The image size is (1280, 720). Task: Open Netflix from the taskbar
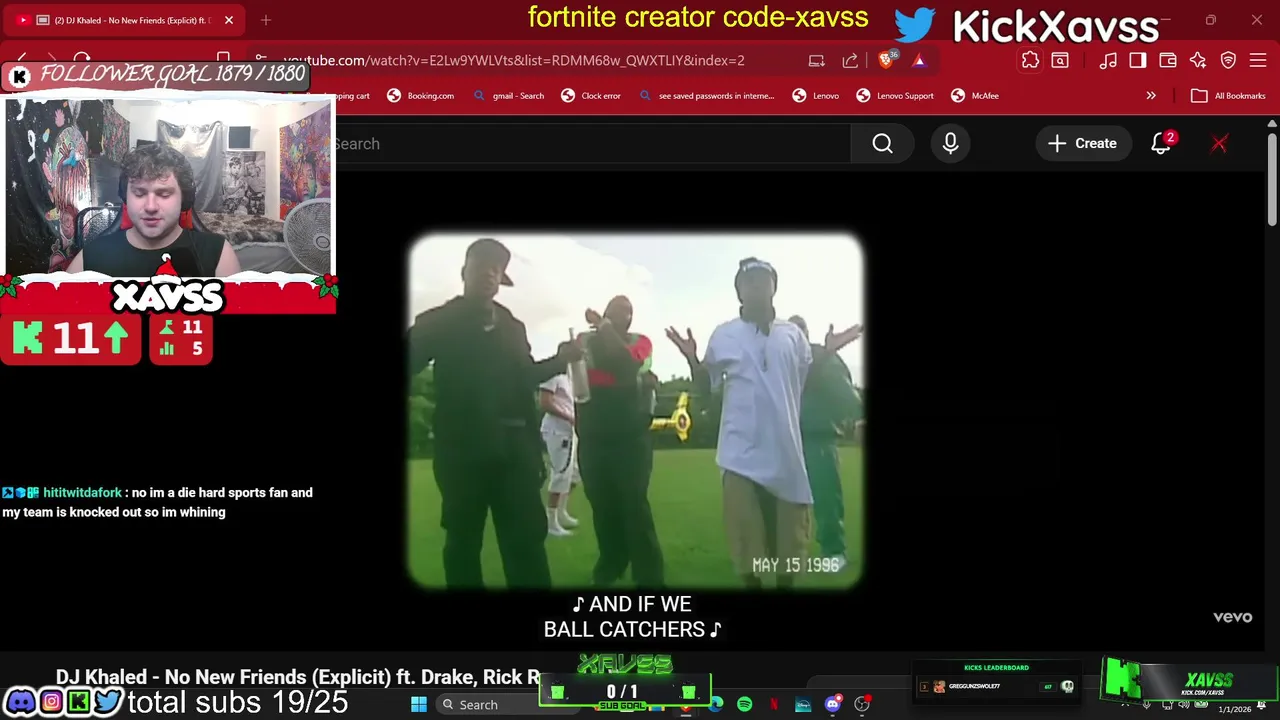pos(773,705)
